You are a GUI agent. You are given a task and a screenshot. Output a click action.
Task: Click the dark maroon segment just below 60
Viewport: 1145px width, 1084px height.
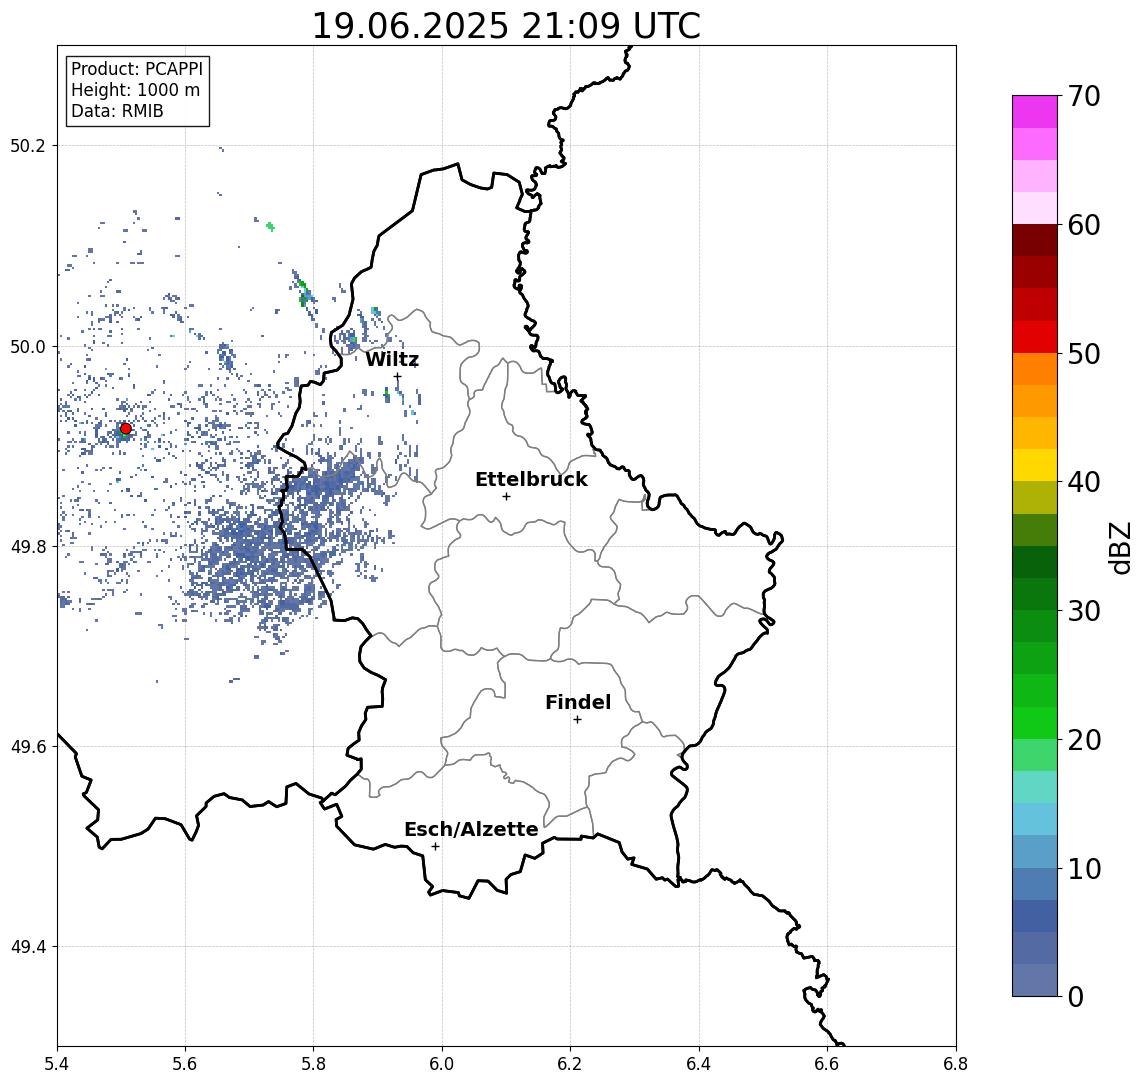tap(1035, 240)
